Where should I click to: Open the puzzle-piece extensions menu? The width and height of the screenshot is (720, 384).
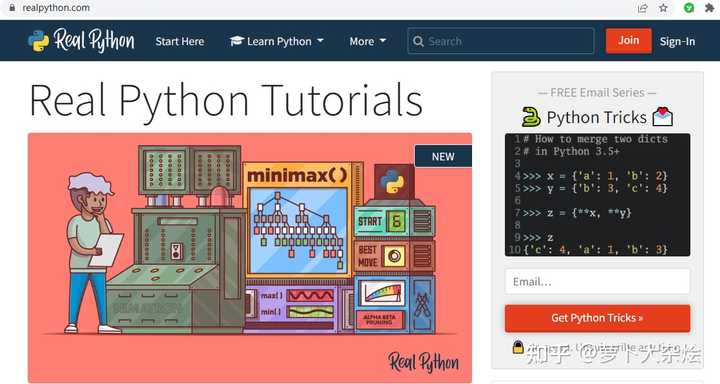coord(709,8)
